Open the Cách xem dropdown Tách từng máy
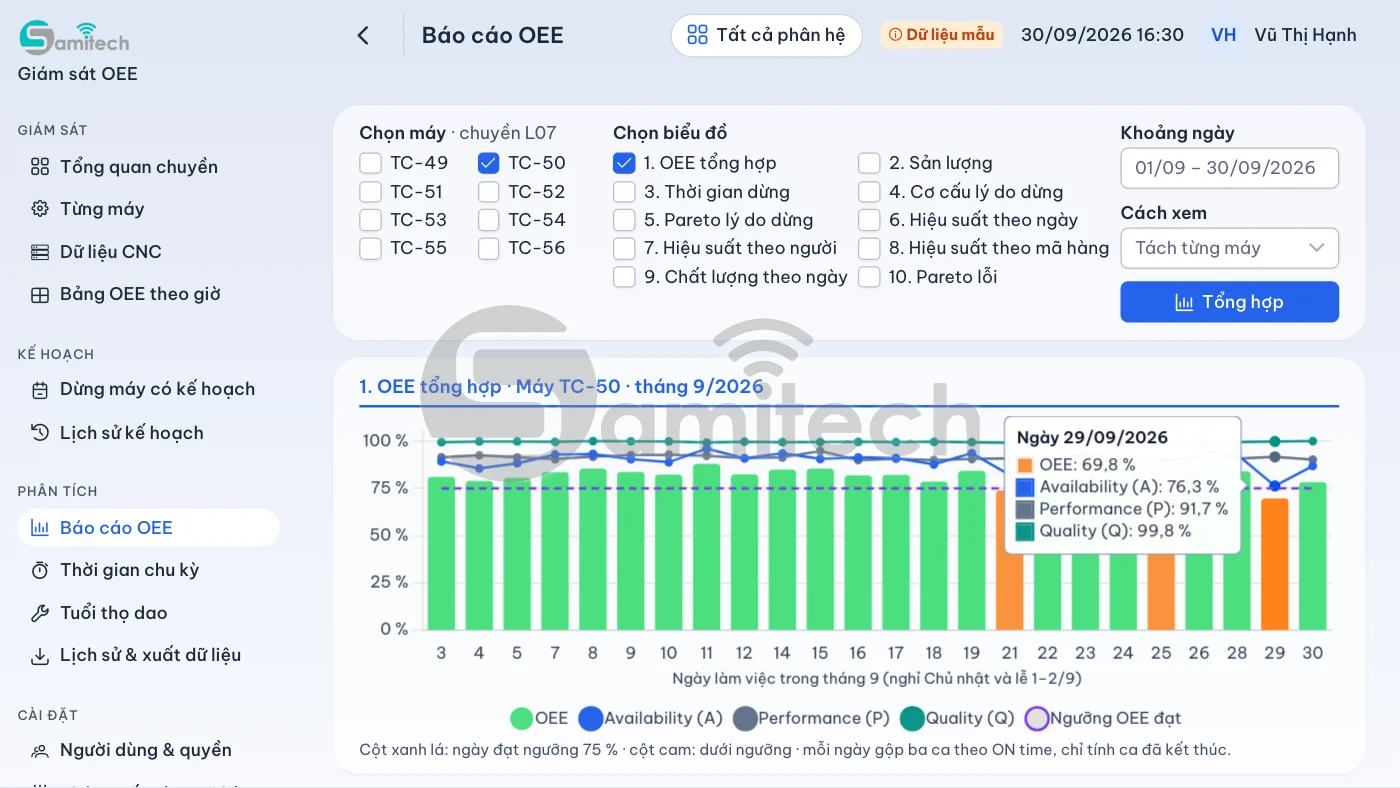 coord(1229,248)
